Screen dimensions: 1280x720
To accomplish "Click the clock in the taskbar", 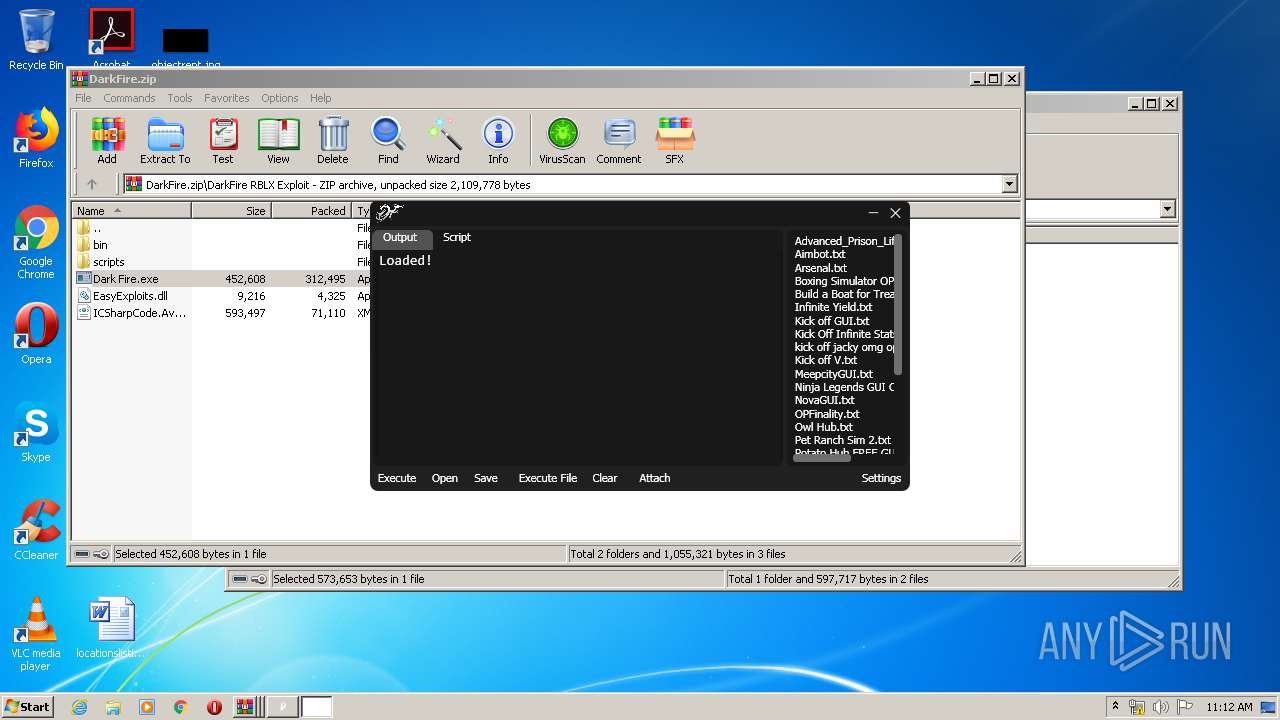I will (1229, 707).
